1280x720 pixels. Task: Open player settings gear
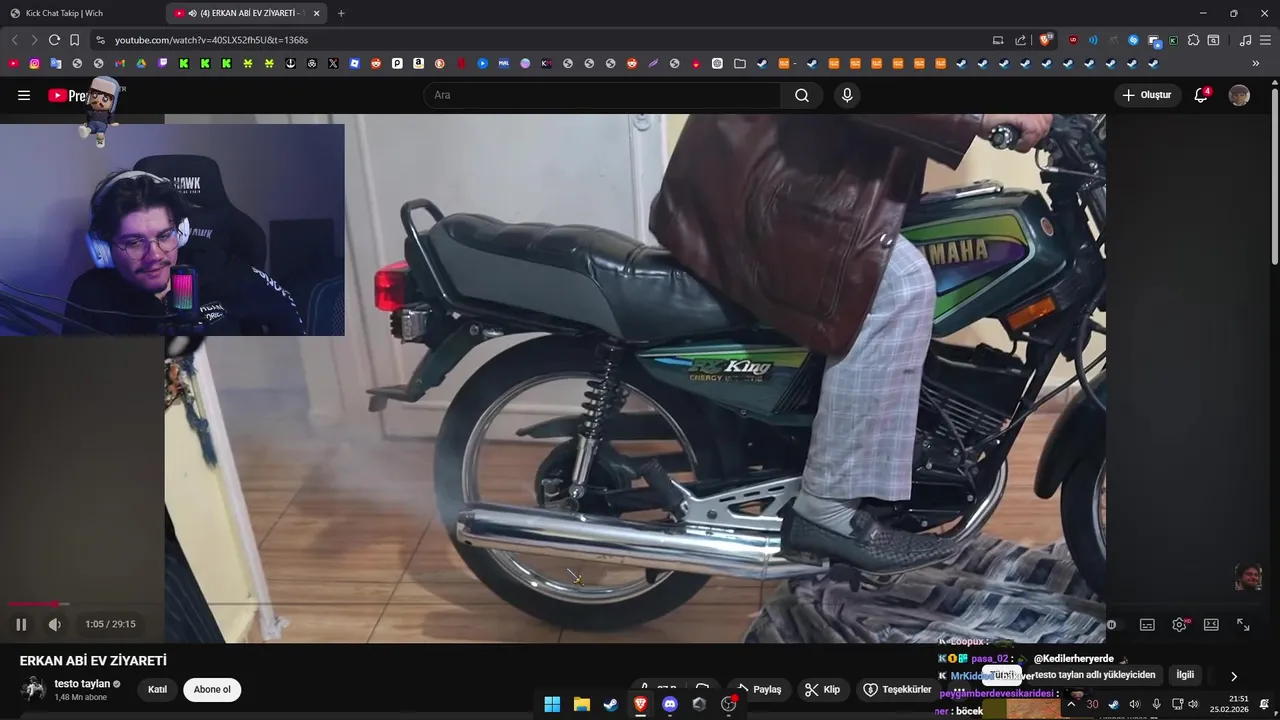(1179, 624)
